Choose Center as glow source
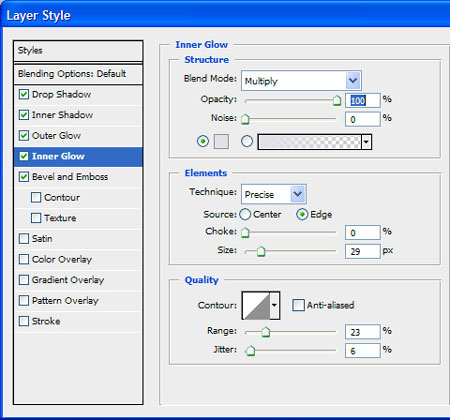This screenshot has width=450, height=420. (x=245, y=214)
